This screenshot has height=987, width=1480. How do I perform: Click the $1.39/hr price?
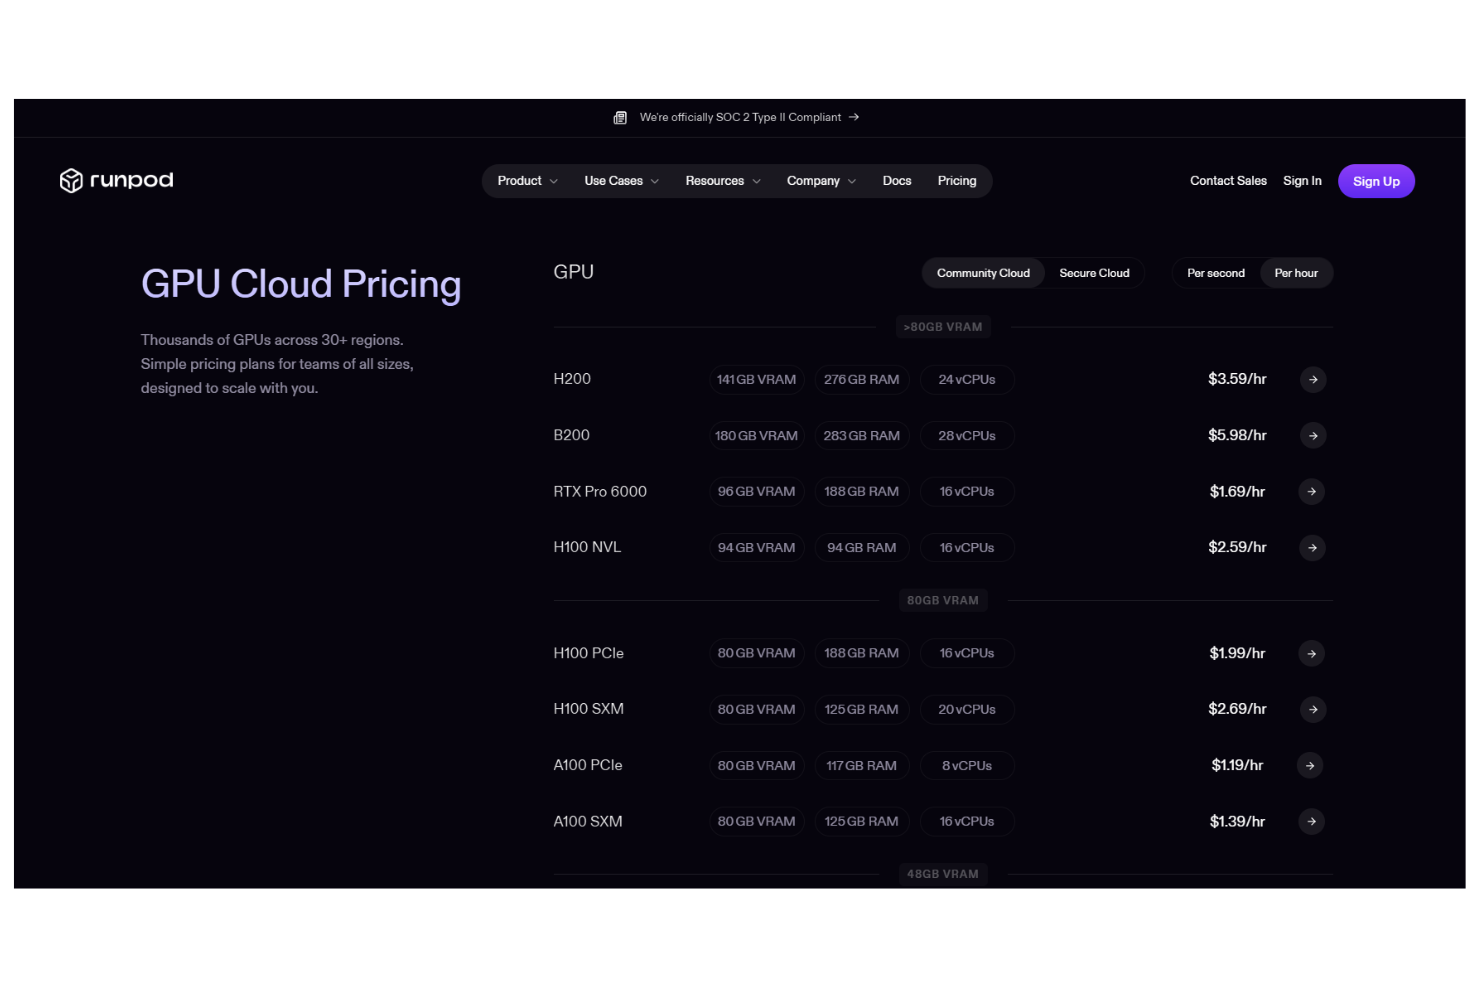pos(1237,822)
